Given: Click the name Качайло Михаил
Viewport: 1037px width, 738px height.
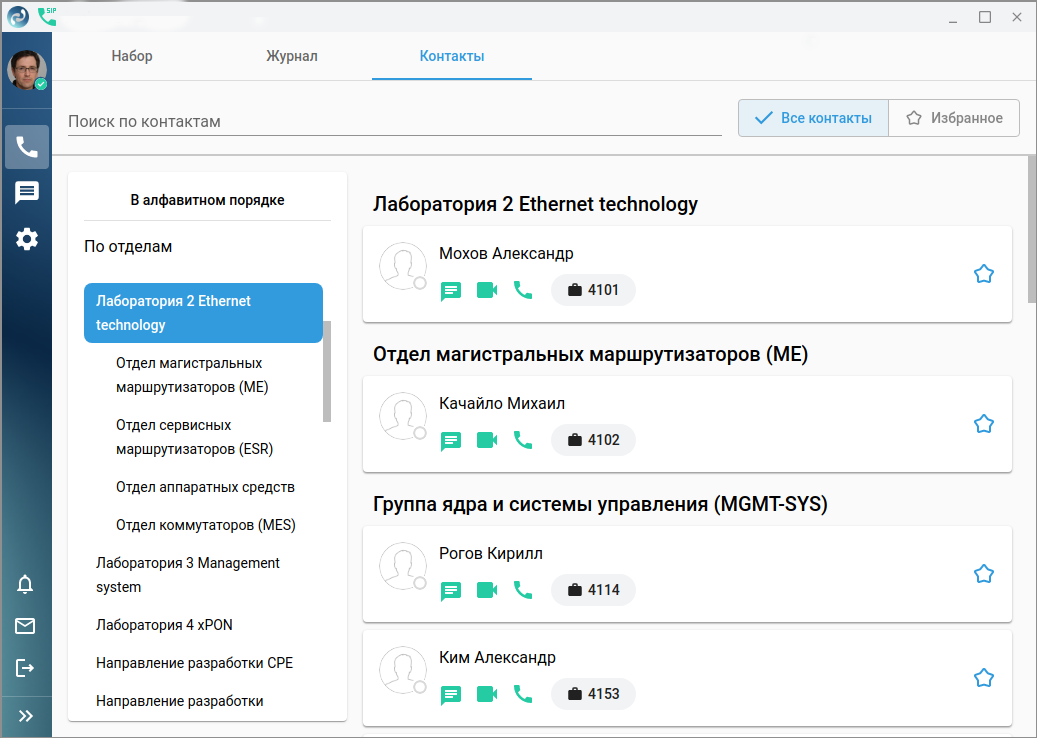Looking at the screenshot, I should point(502,403).
